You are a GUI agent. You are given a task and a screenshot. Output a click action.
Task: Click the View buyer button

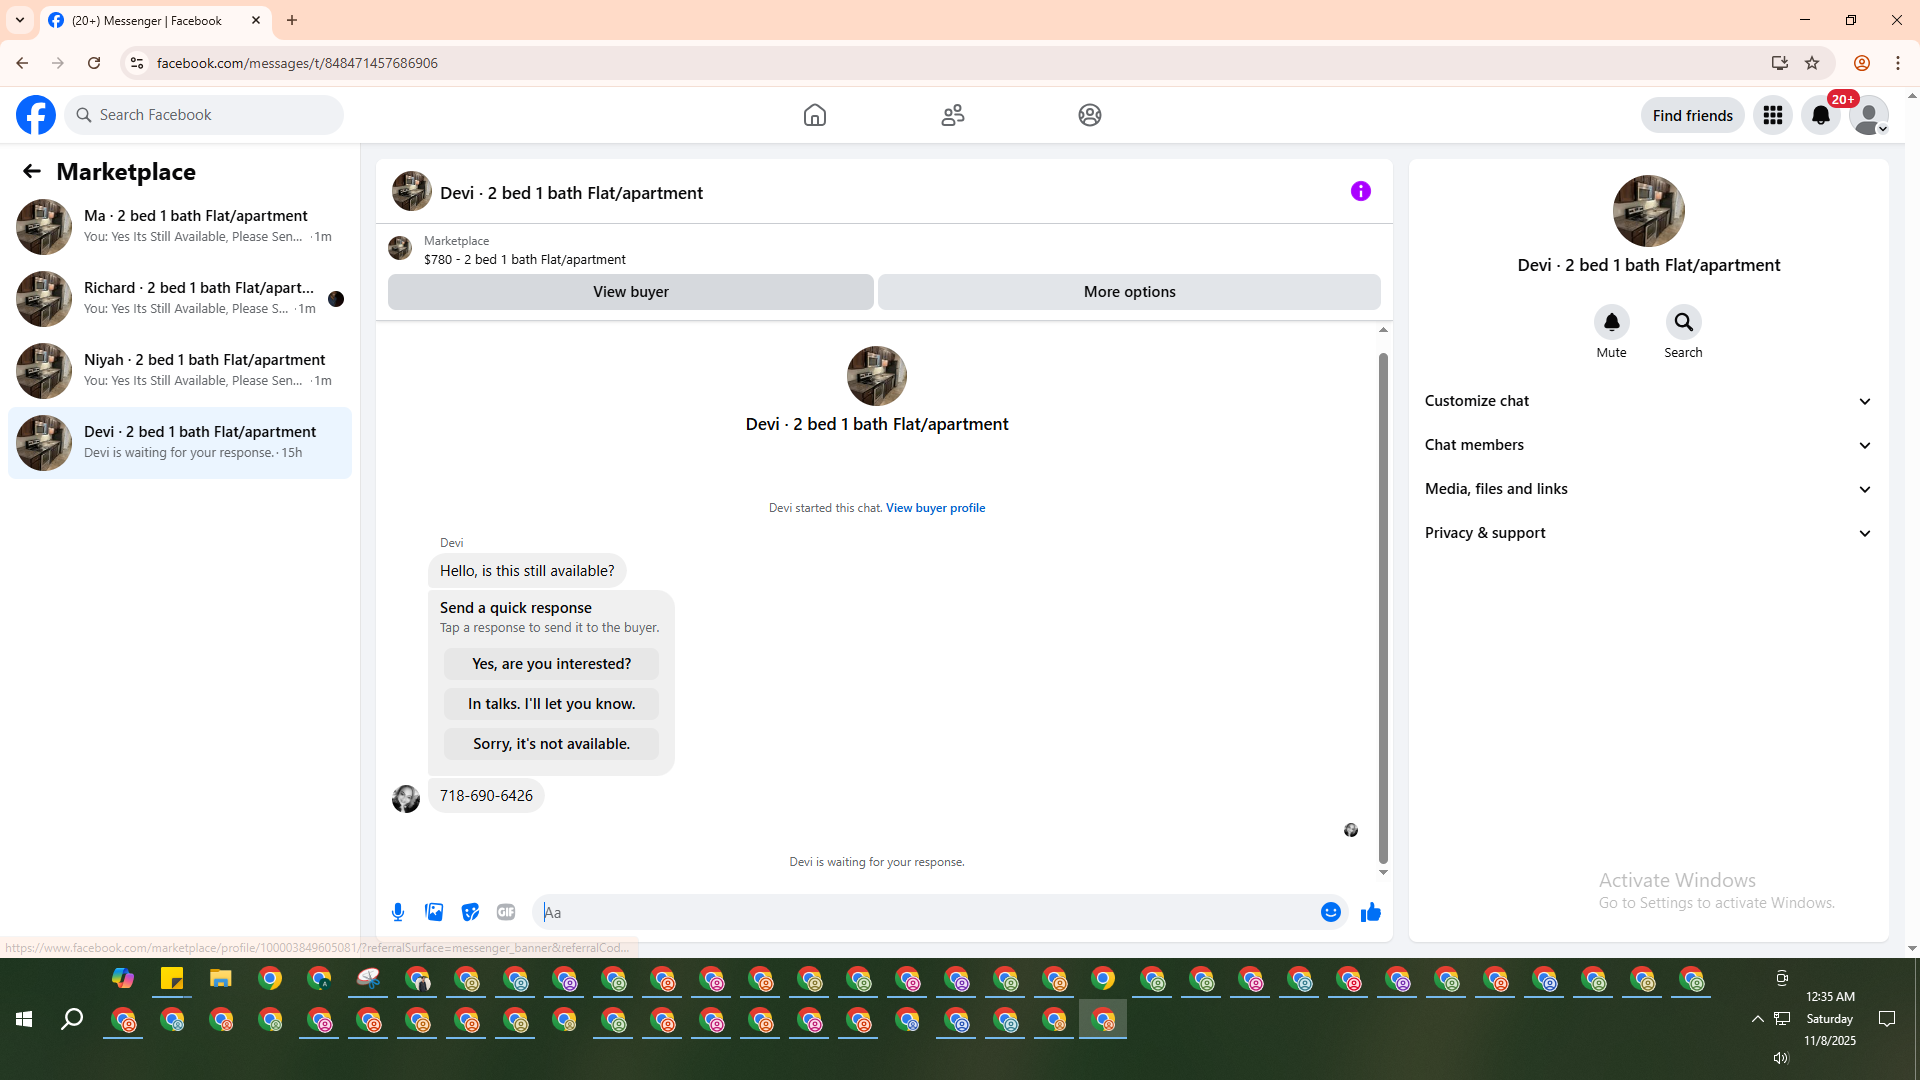(630, 292)
